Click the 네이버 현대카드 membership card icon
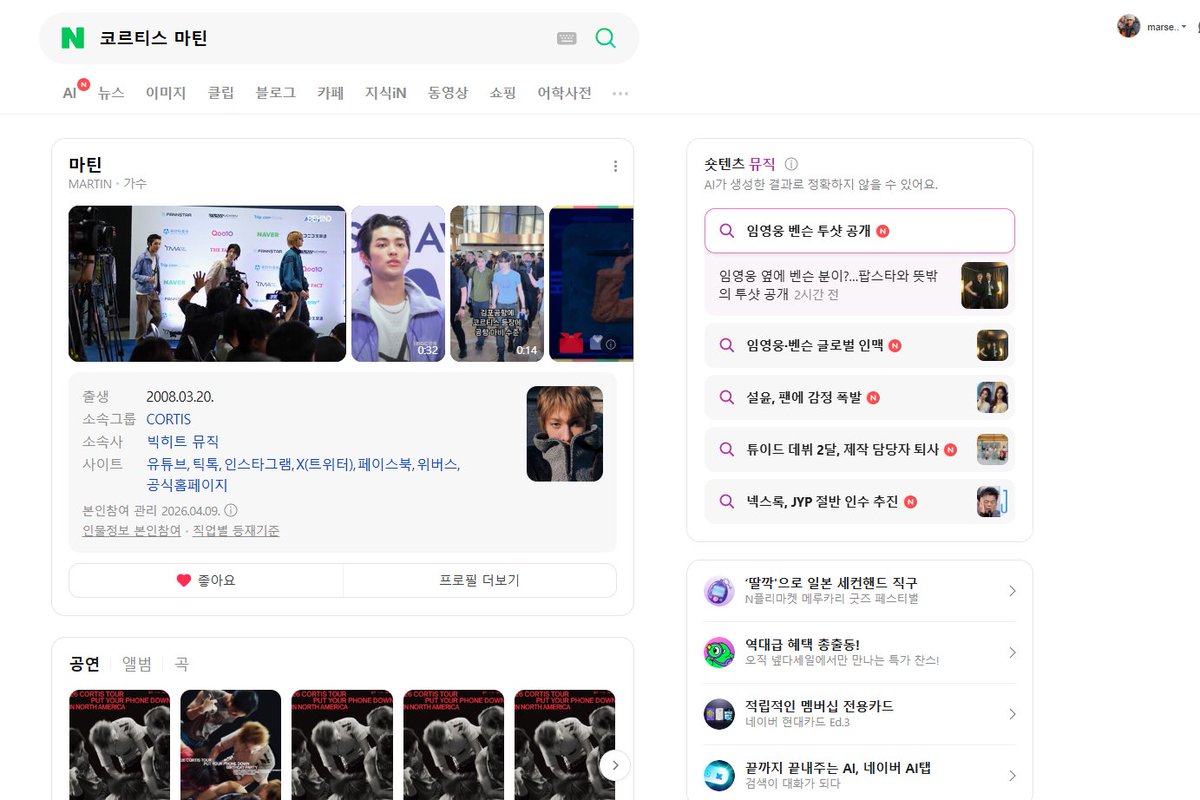Image resolution: width=1200 pixels, height=800 pixels. (719, 714)
